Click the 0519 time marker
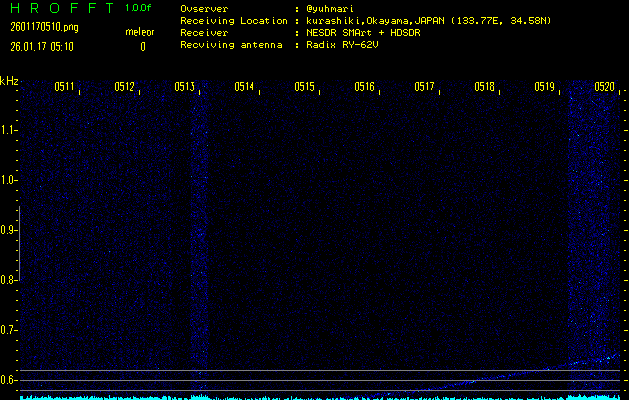The image size is (629, 400). (544, 87)
